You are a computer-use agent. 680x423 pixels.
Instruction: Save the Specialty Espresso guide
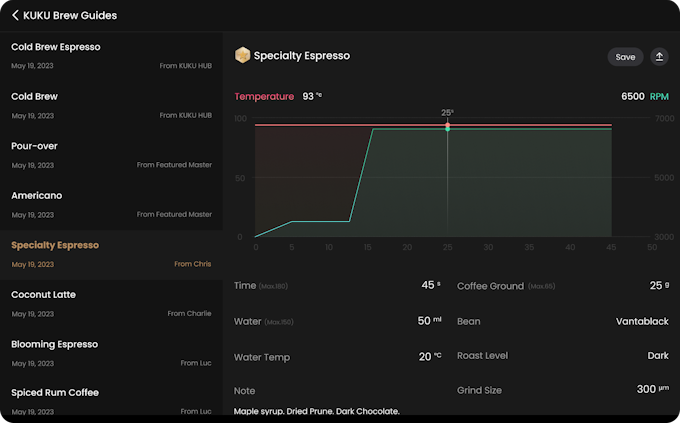point(625,57)
